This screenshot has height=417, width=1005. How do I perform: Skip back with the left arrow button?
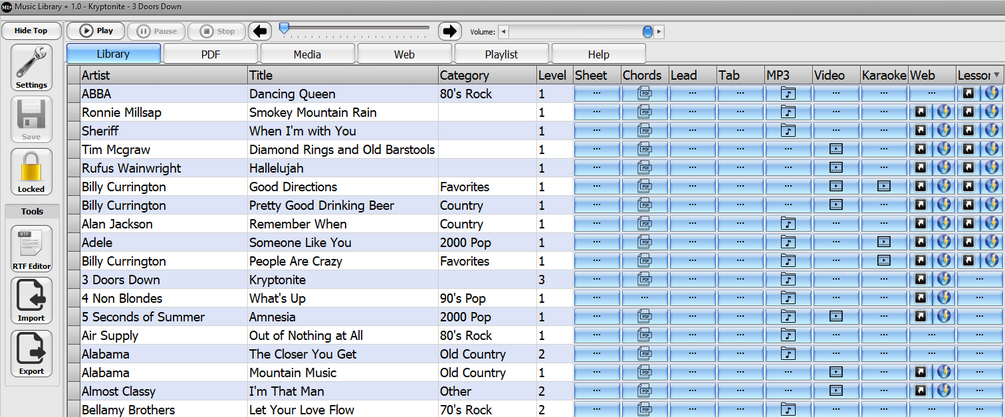[x=260, y=31]
